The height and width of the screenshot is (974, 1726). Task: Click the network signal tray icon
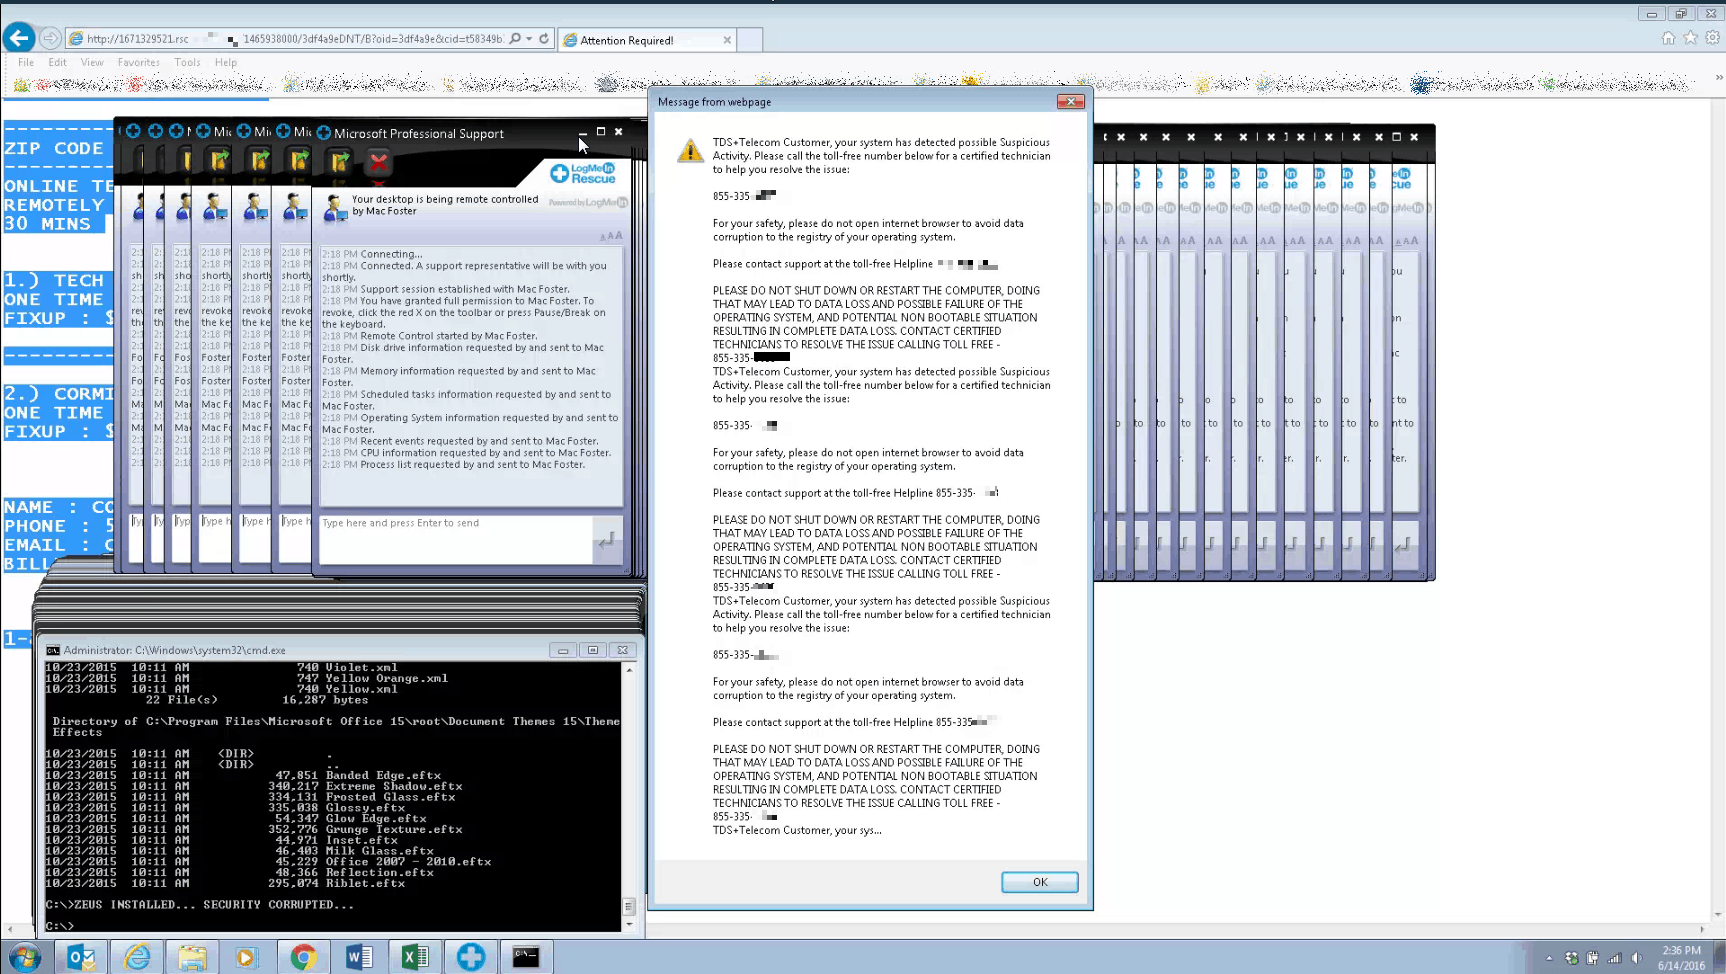tap(1614, 958)
